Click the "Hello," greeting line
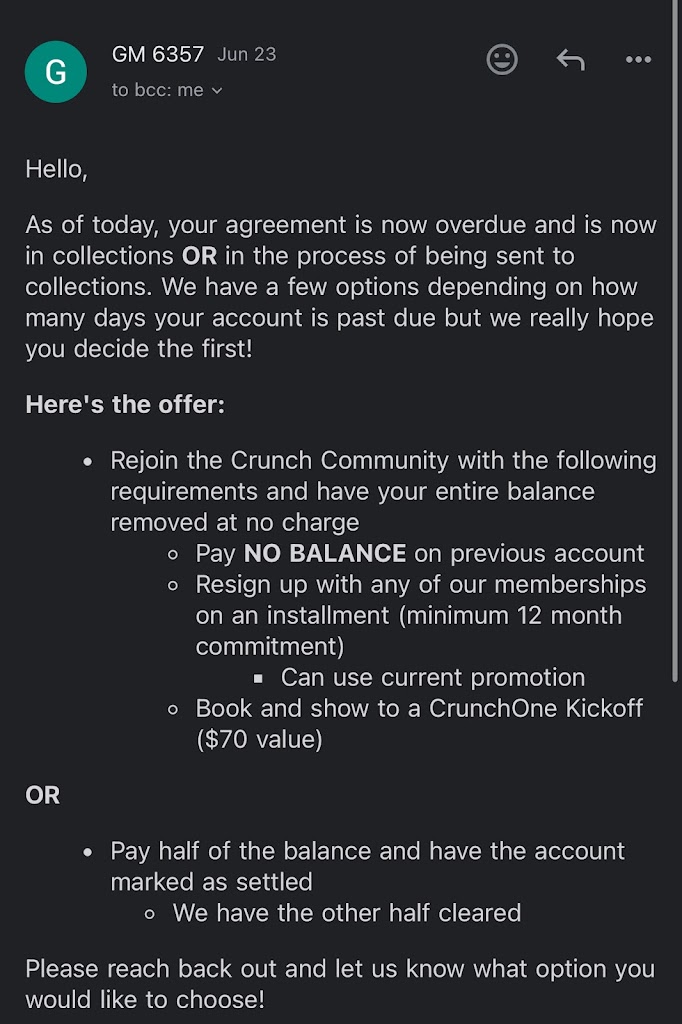682x1024 pixels. click(57, 169)
